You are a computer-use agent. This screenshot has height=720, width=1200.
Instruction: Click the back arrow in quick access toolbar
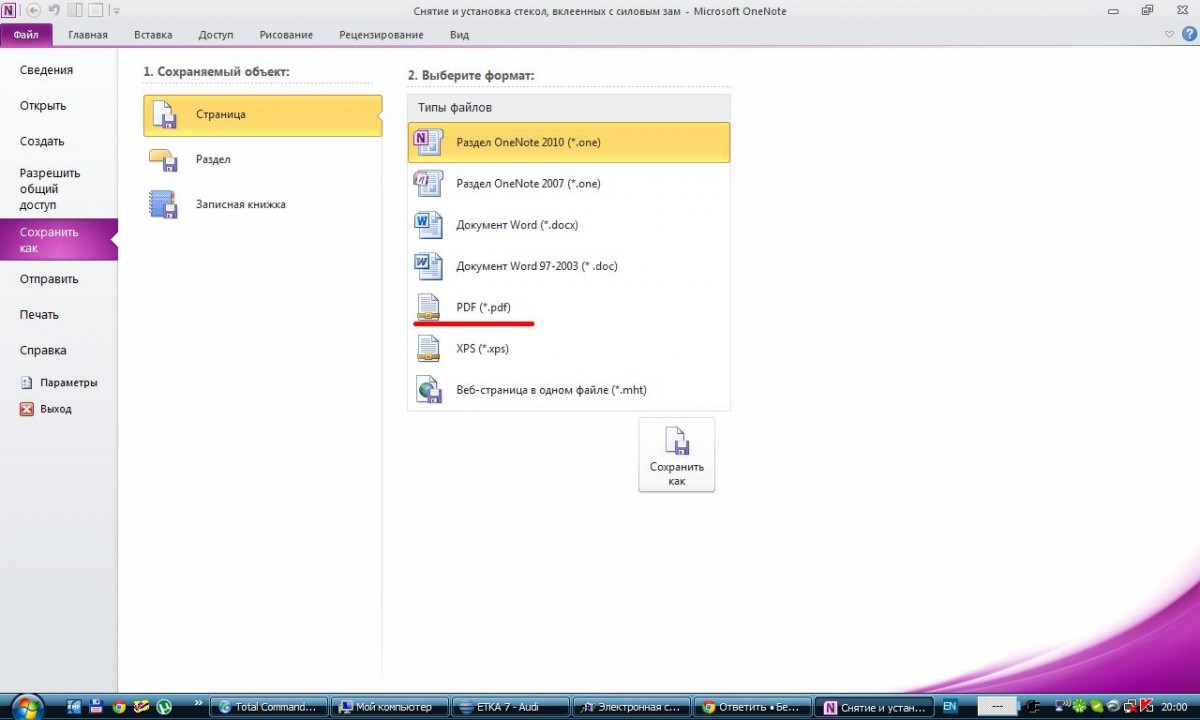(33, 11)
